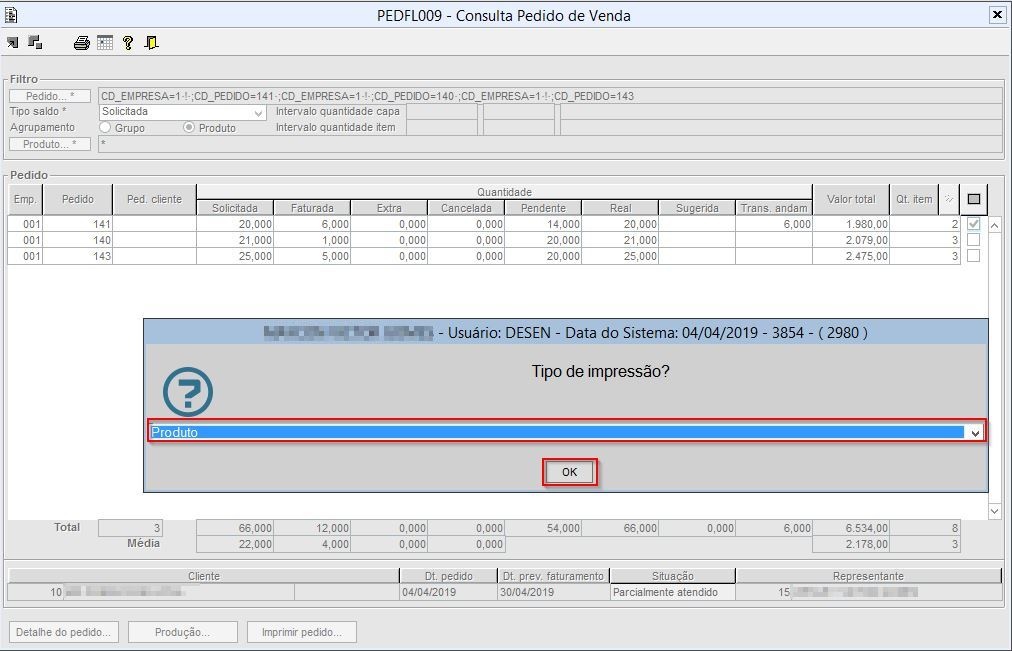The width and height of the screenshot is (1012, 651).
Task: Click the grid scrollbar down arrow
Action: click(995, 512)
